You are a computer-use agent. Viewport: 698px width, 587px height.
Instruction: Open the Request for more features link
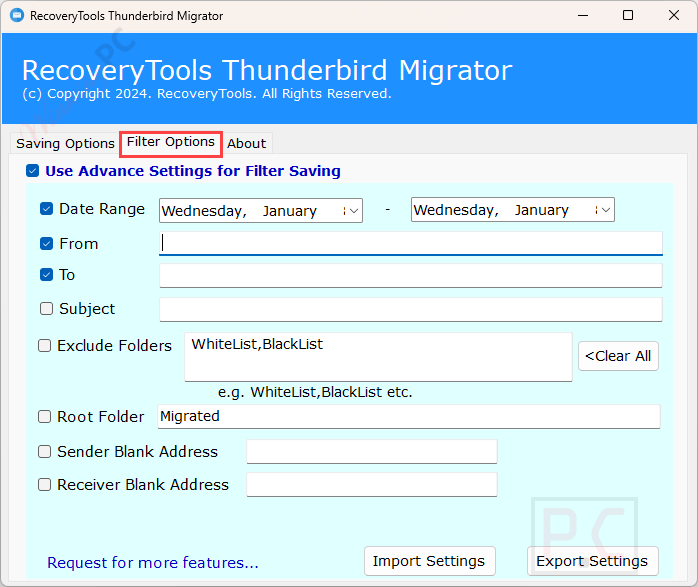coord(152,563)
